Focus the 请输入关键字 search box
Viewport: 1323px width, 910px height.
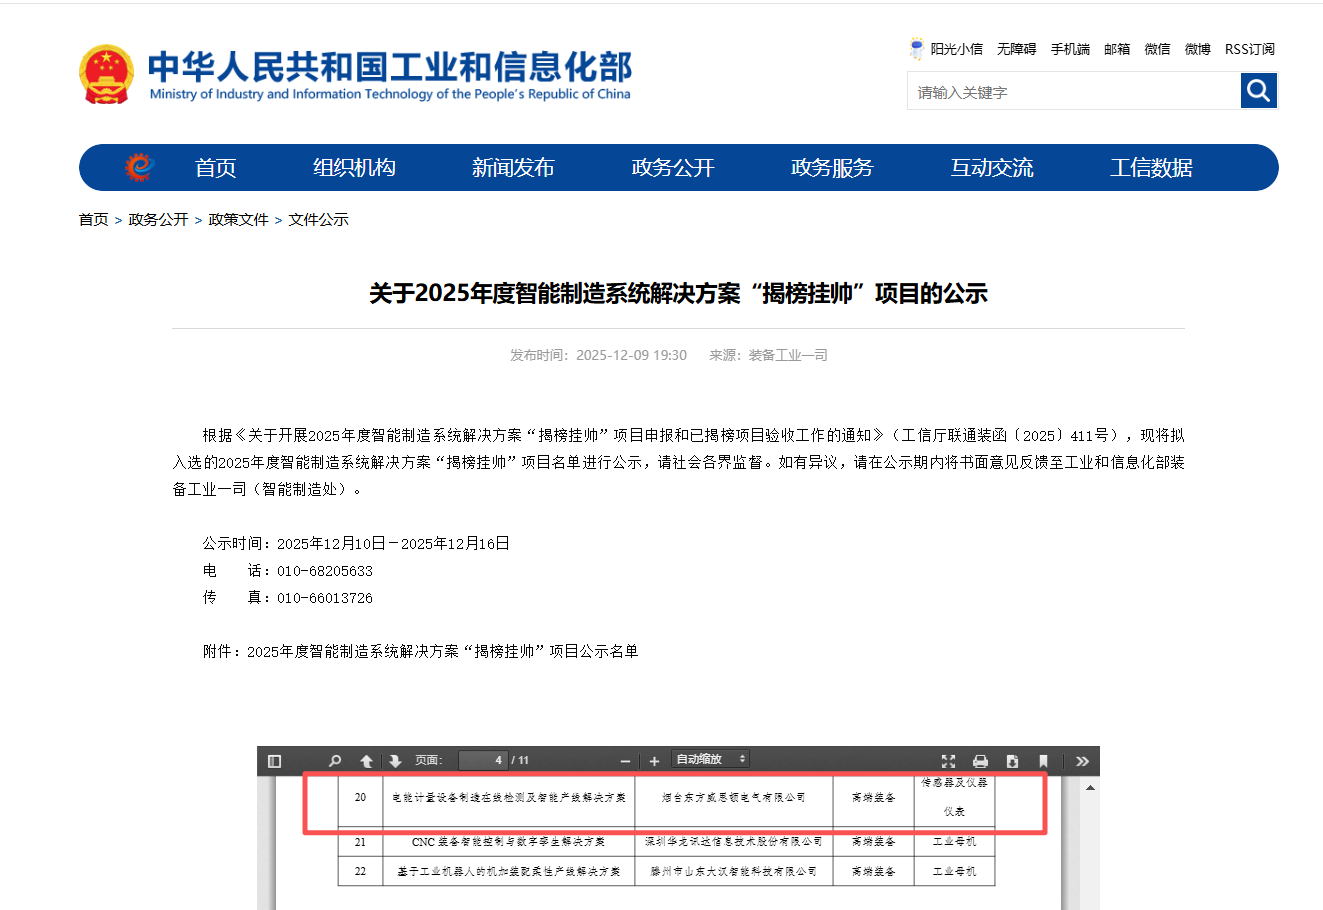[1073, 92]
